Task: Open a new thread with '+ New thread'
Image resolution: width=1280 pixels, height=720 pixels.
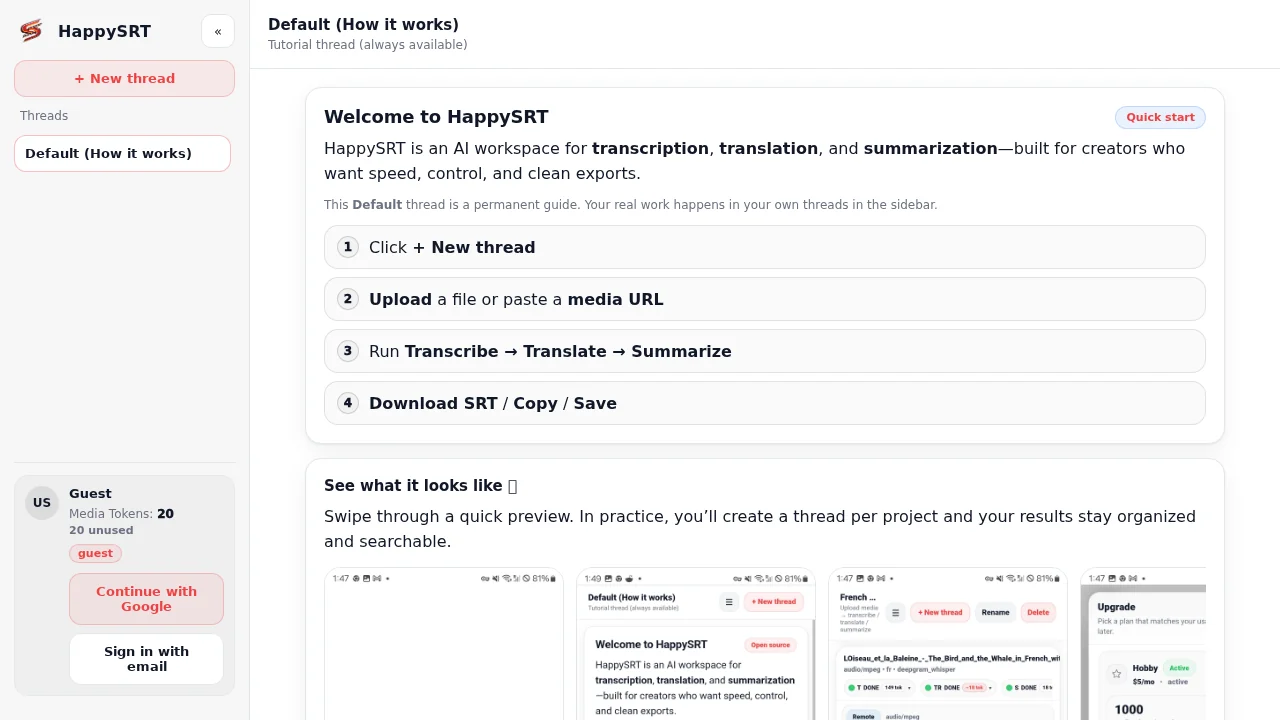Action: (124, 78)
